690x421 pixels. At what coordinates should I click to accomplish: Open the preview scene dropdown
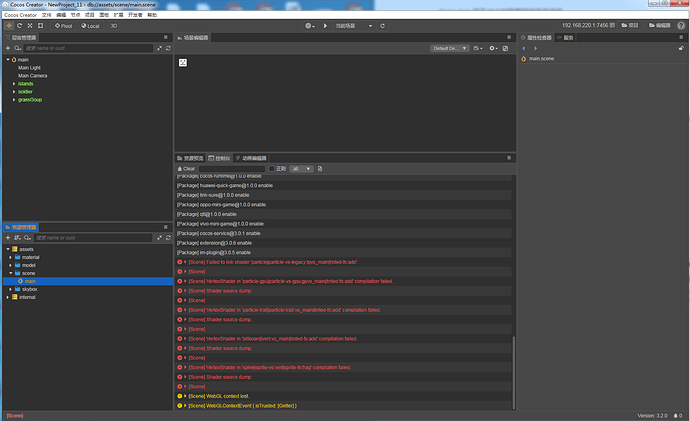354,26
